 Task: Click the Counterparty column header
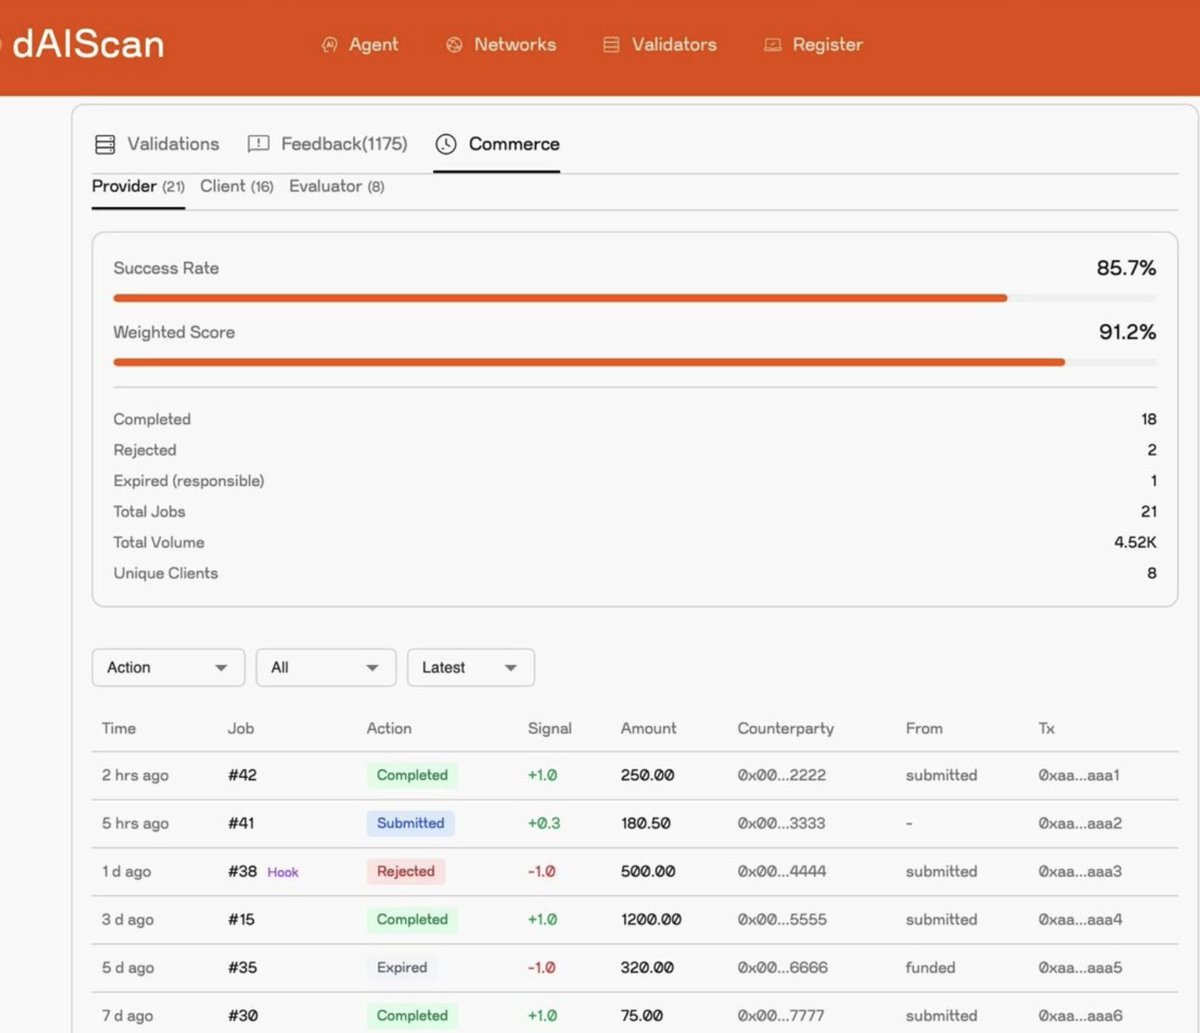786,728
